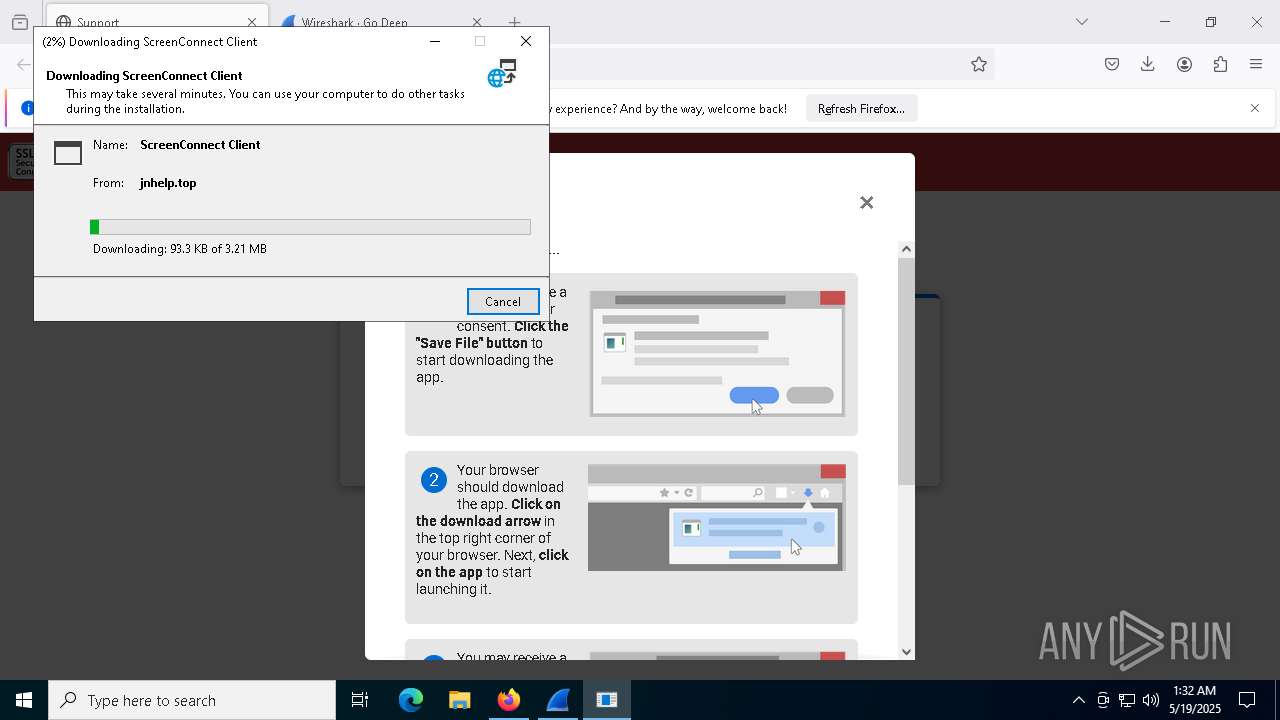Switch to Firefox on the taskbar
This screenshot has width=1280, height=720.
[508, 700]
